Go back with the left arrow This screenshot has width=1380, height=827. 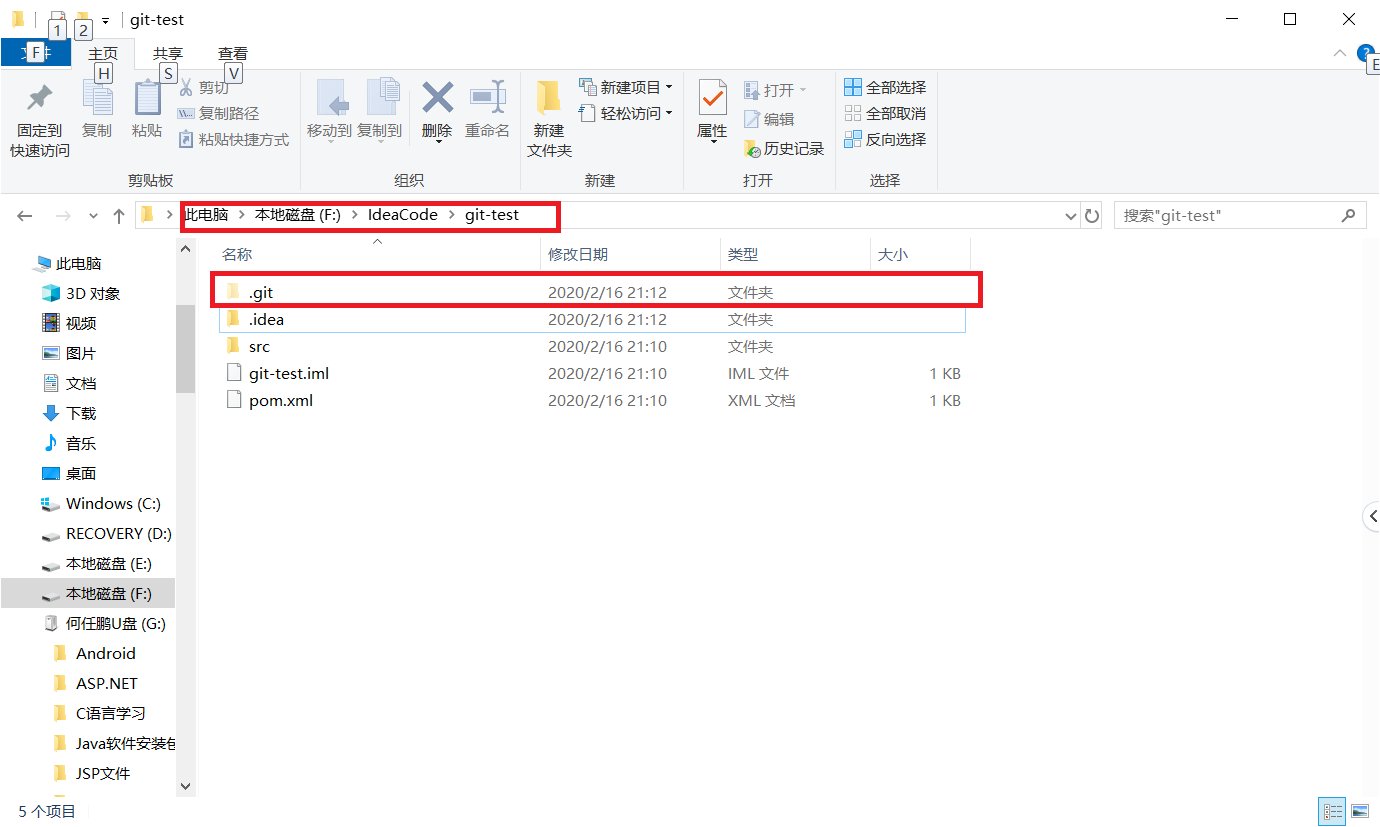[25, 215]
